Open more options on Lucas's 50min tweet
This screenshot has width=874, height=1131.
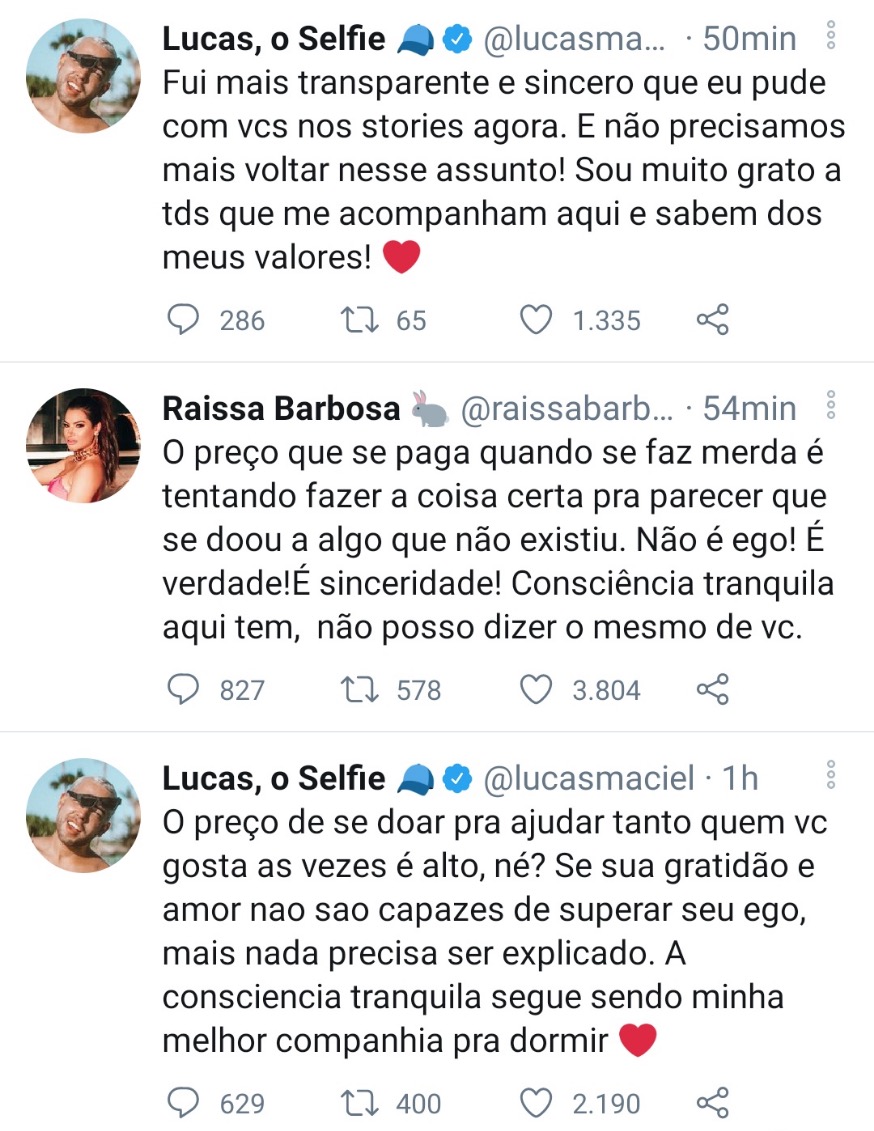click(x=829, y=38)
